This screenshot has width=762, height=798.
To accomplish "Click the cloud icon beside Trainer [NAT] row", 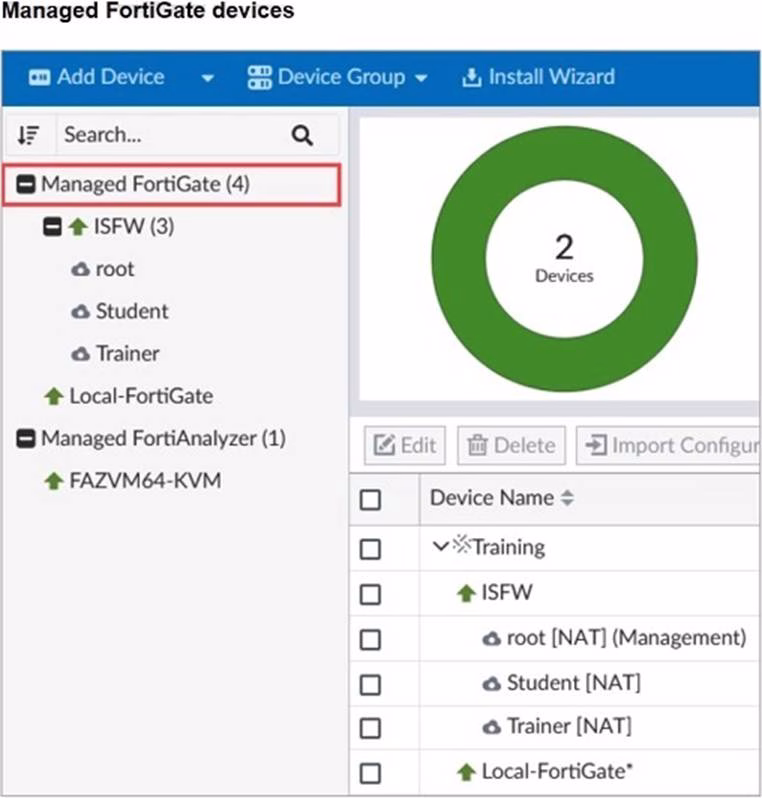I will click(x=491, y=727).
